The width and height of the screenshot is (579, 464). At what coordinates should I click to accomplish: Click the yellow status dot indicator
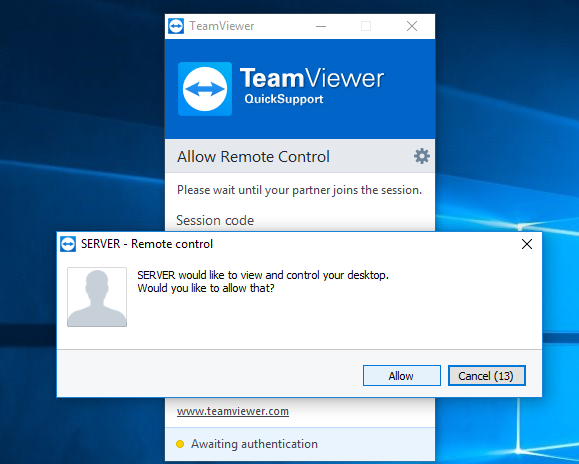click(180, 444)
